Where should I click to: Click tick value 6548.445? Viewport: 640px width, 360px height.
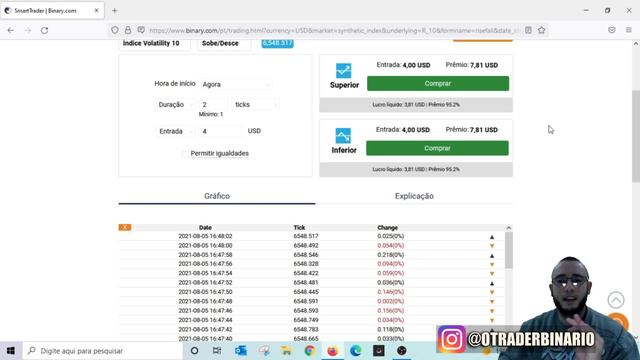click(306, 292)
